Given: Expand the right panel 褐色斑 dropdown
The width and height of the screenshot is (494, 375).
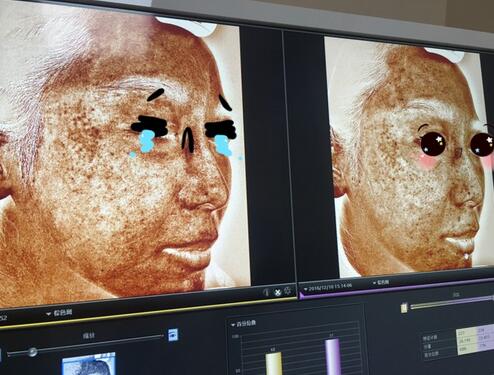Looking at the screenshot, I should pos(381,283).
